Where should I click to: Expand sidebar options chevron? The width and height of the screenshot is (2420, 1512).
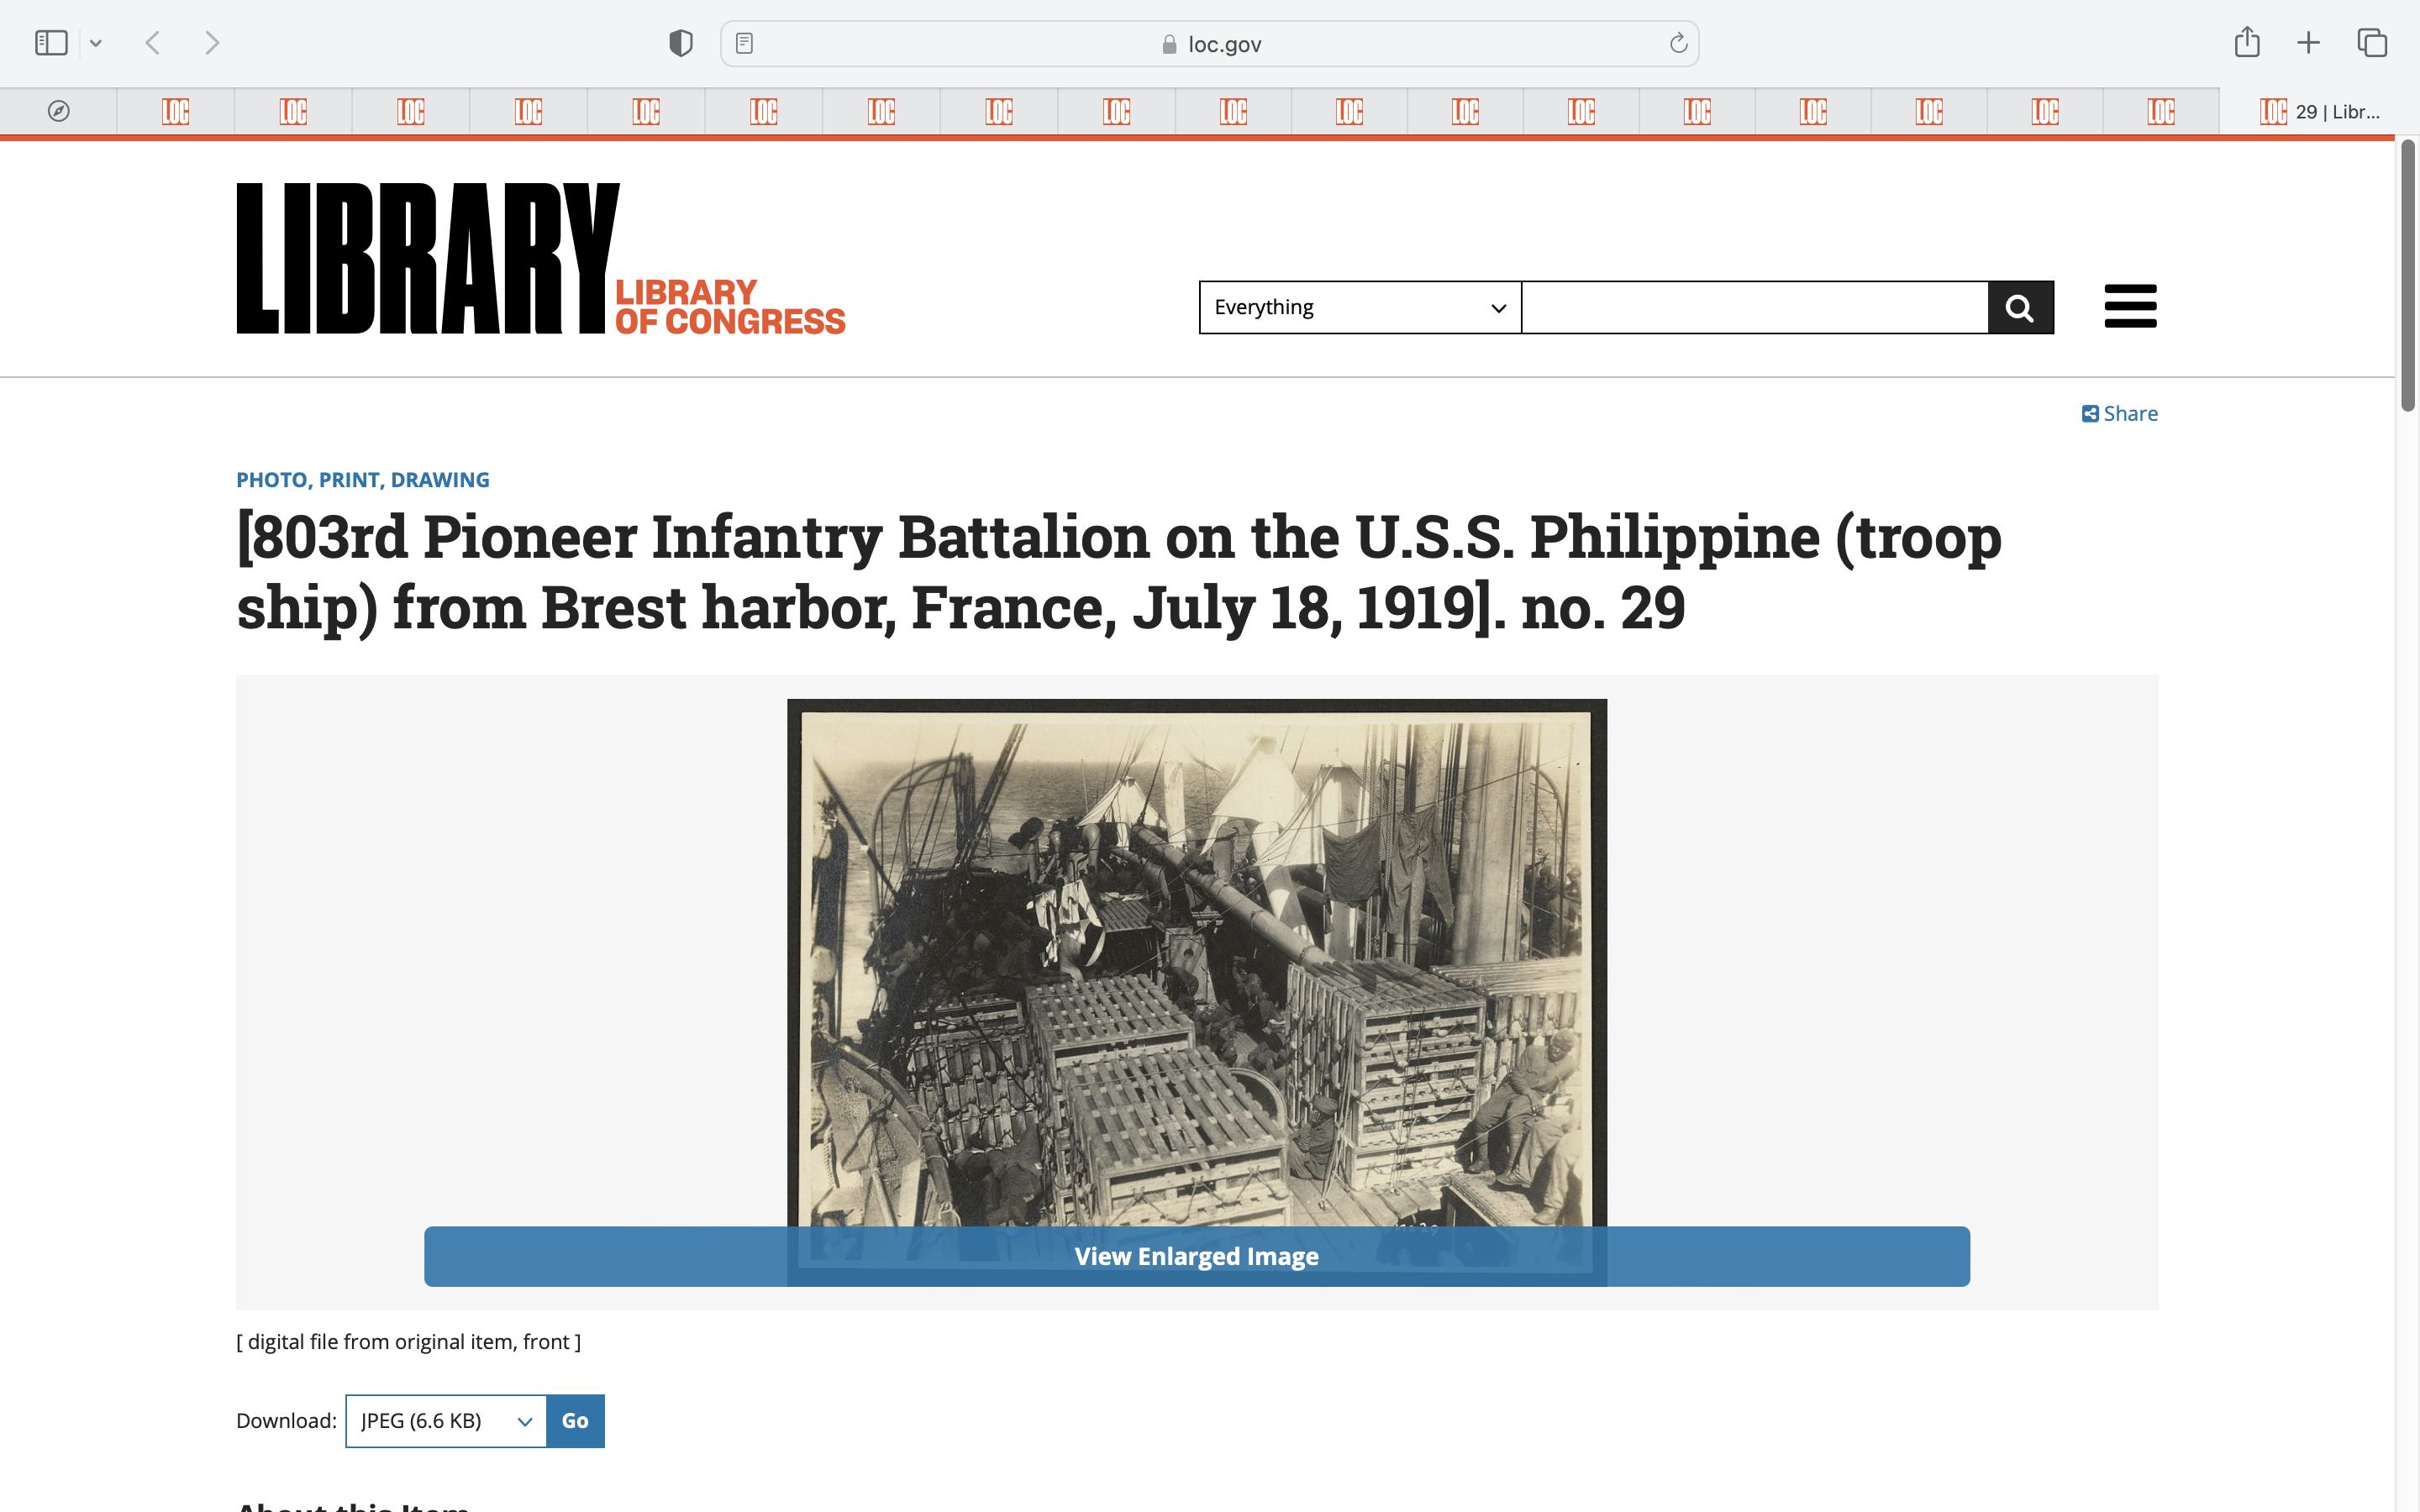(96, 43)
